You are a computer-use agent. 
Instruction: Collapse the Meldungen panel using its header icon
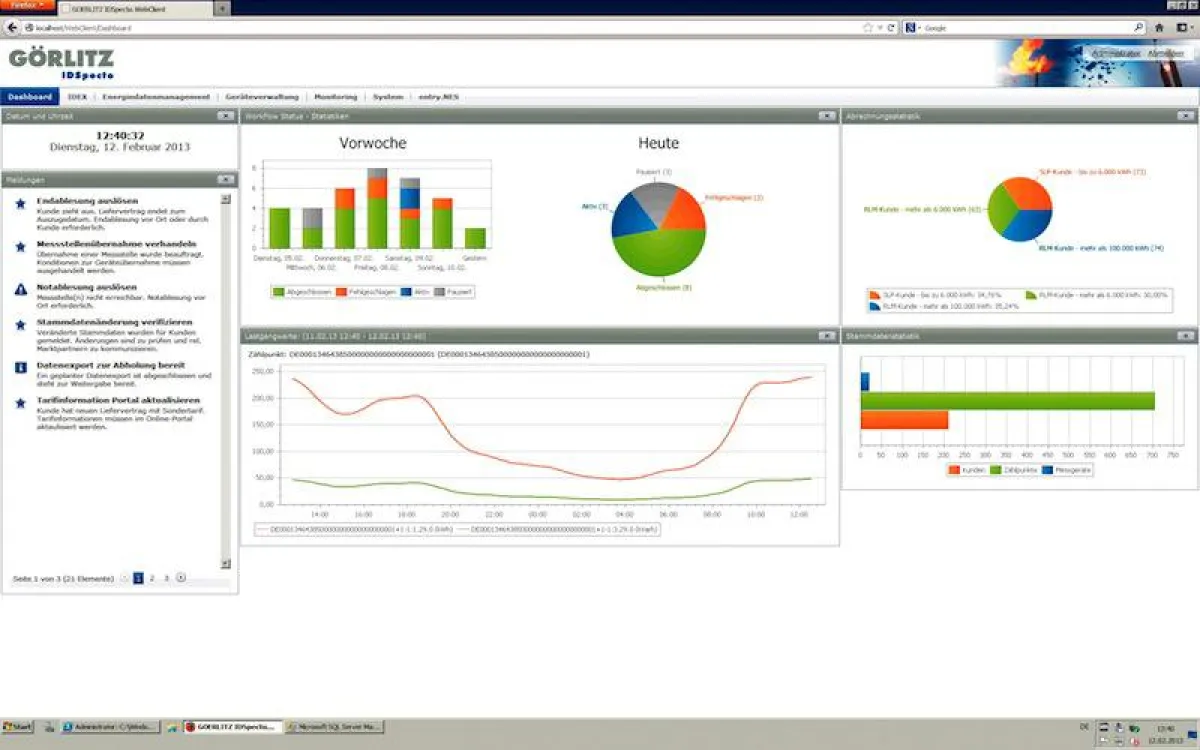pyautogui.click(x=228, y=180)
